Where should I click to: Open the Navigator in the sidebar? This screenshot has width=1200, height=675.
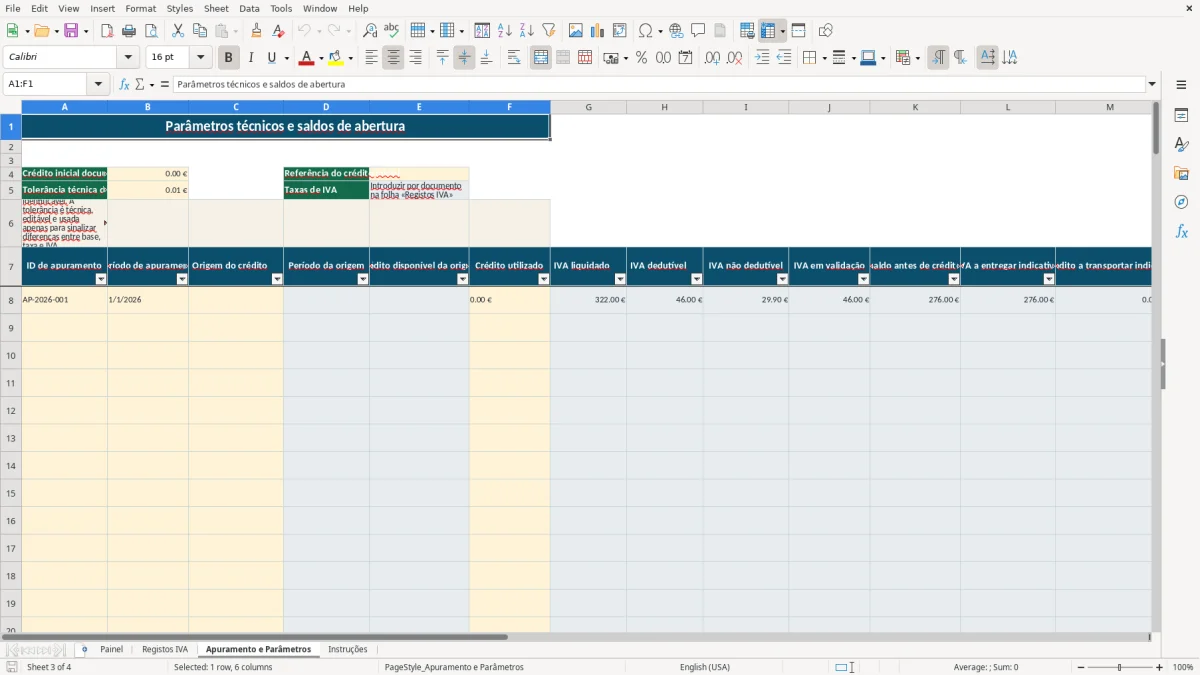pyautogui.click(x=1181, y=202)
